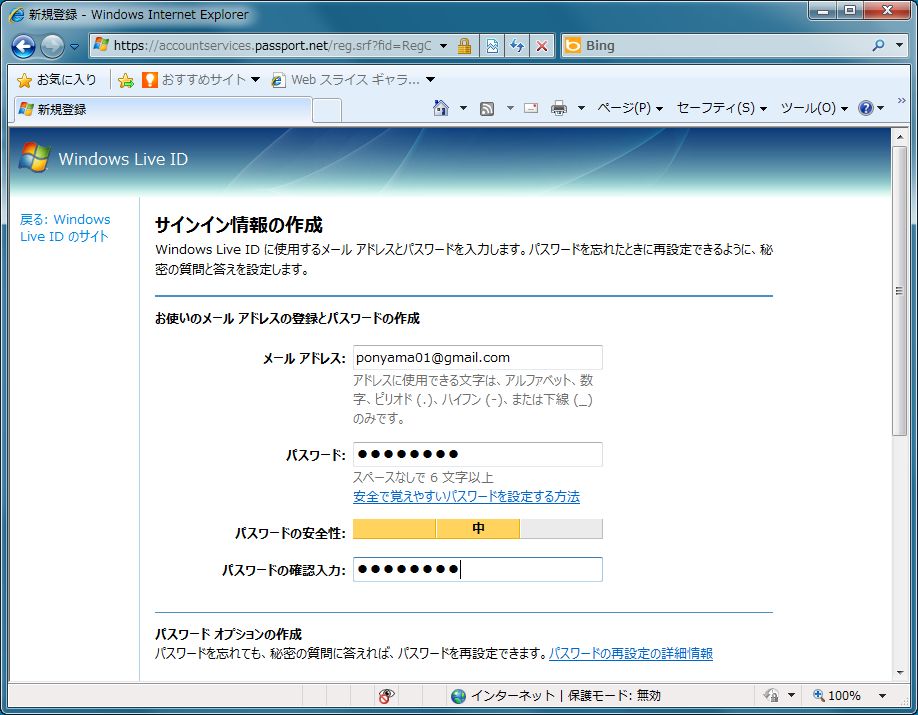
Task: Click the vertical scrollbar thumb
Action: [900, 290]
